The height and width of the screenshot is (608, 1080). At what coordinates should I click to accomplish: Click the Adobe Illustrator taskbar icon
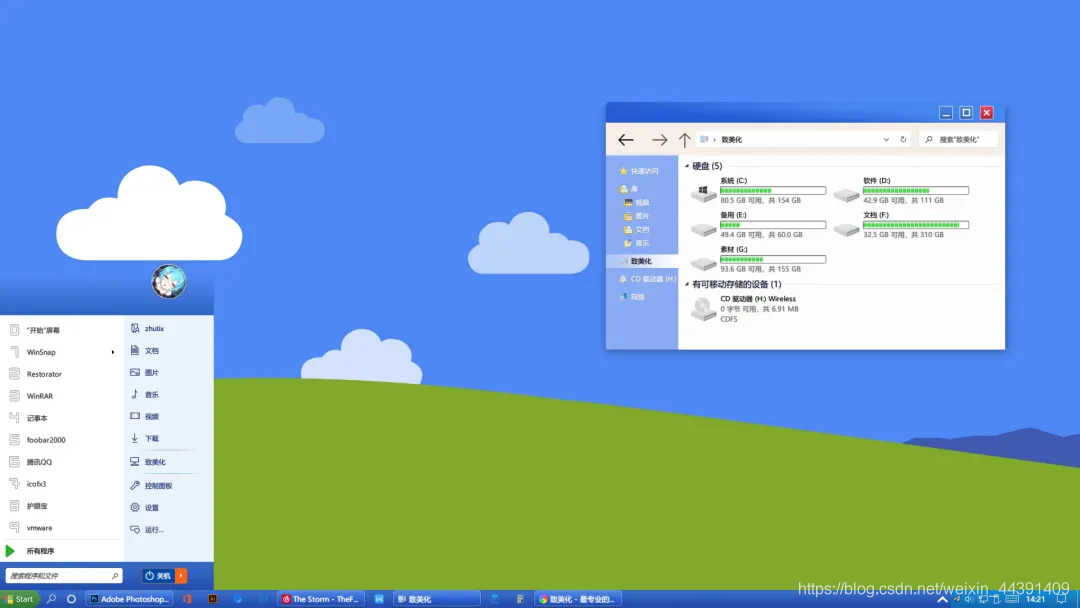click(213, 599)
